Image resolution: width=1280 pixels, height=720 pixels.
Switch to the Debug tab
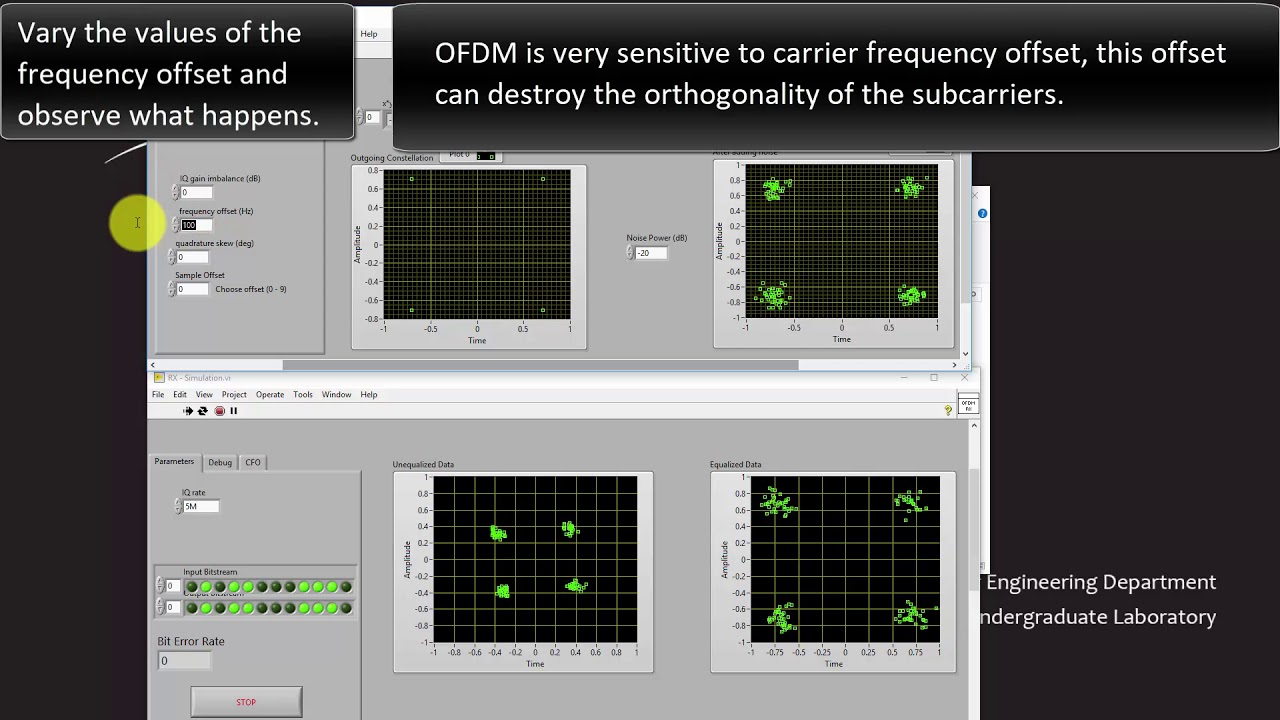(220, 462)
